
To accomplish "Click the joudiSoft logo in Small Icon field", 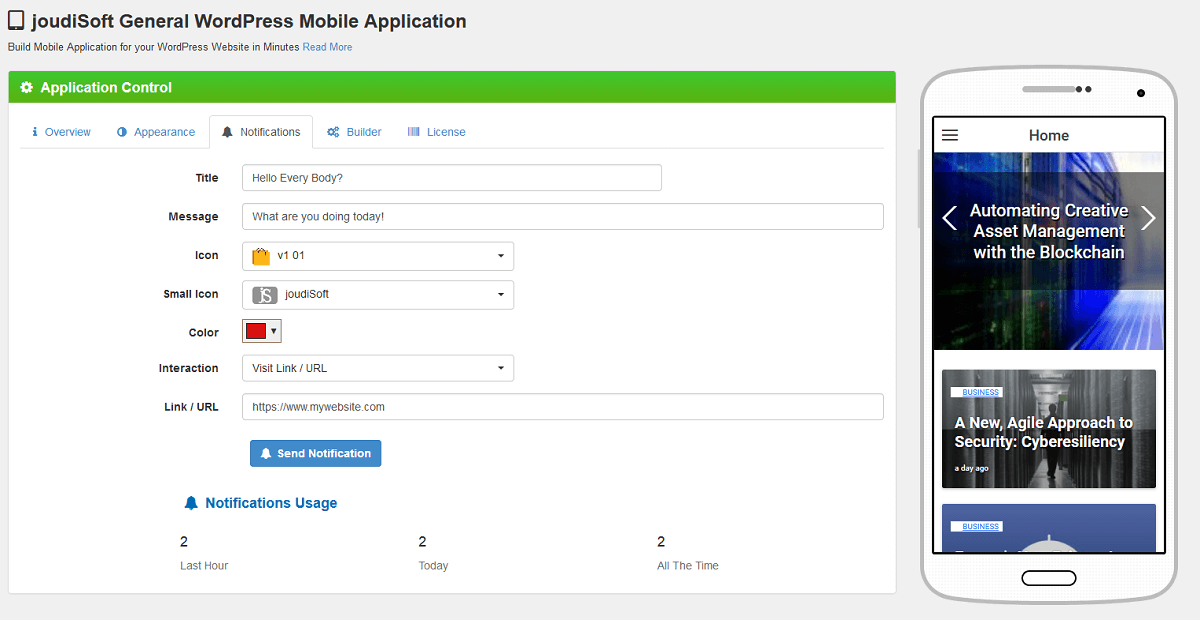I will 264,295.
